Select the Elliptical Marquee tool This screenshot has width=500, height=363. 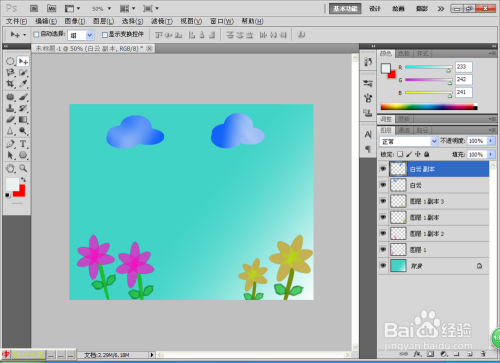pyautogui.click(x=10, y=61)
